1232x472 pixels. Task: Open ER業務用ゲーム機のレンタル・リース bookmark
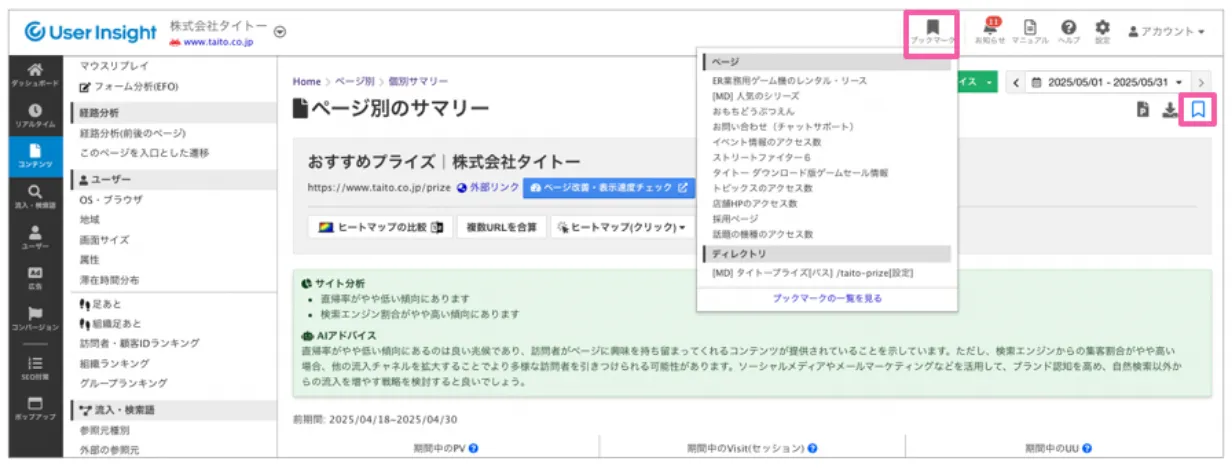pos(789,80)
